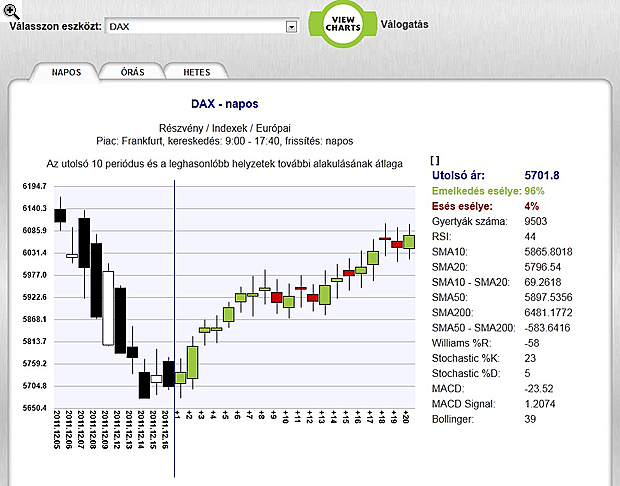Viewport: 620px width, 486px height.
Task: Click the Stochastic %K label
Action: click(466, 358)
